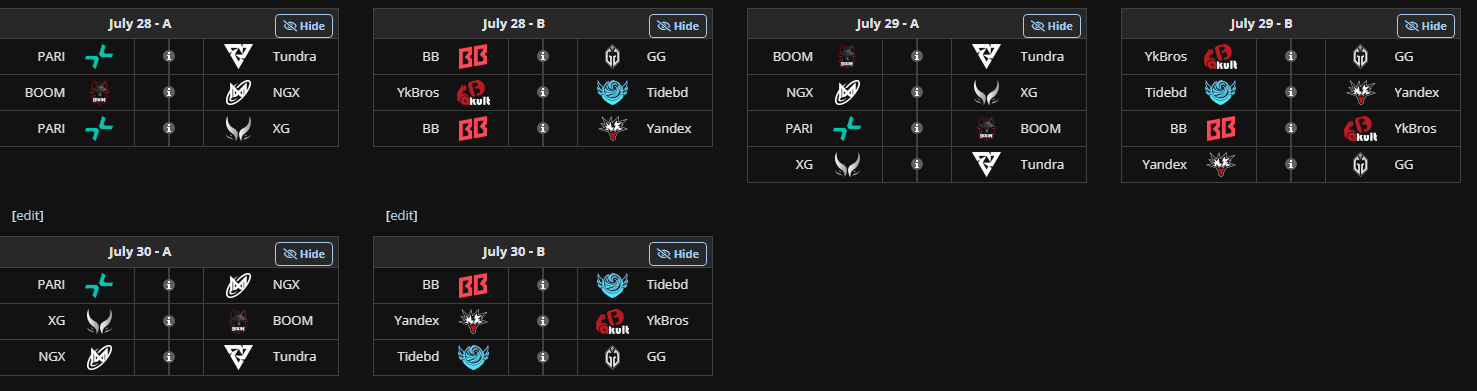Open the Tidebd team in July 30 - B first row

668,285
